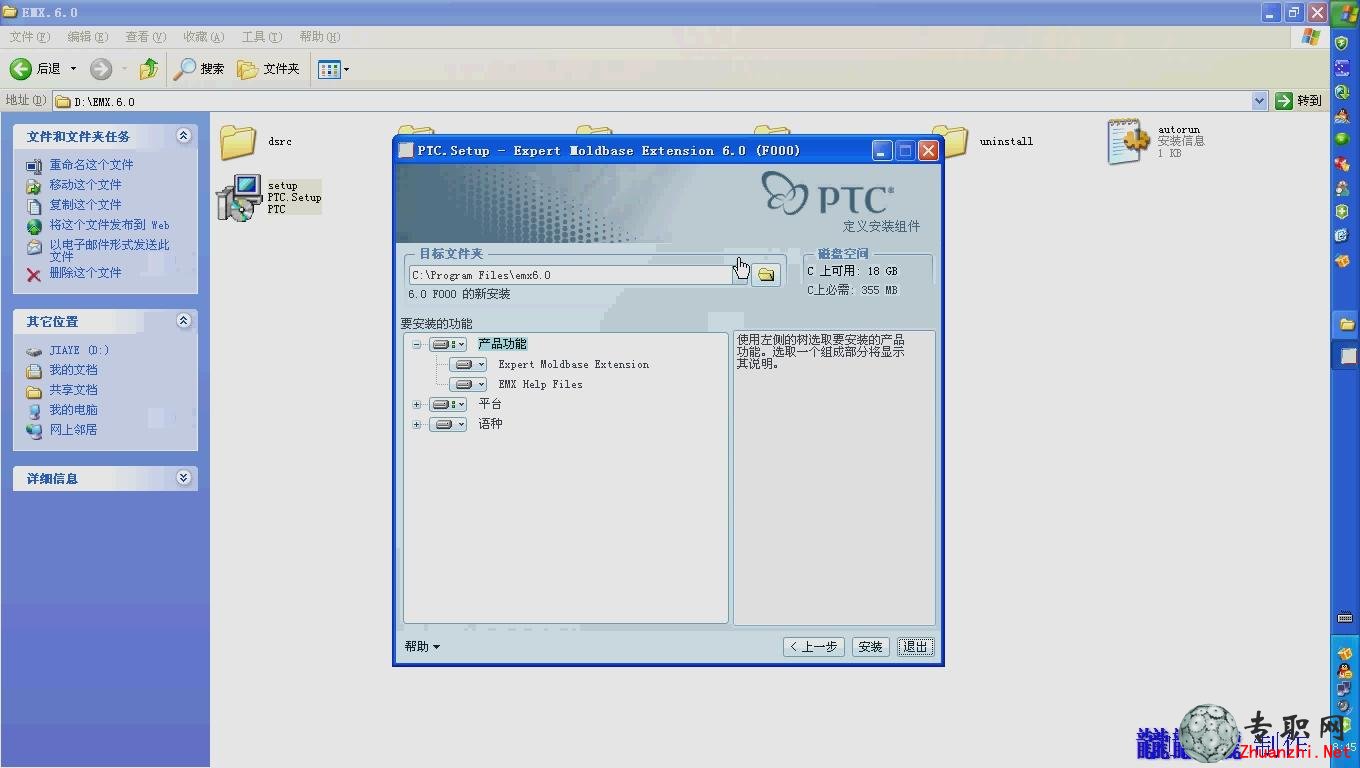The height and width of the screenshot is (768, 1360).
Task: Open the address bar dropdown arrow
Action: 1259,101
